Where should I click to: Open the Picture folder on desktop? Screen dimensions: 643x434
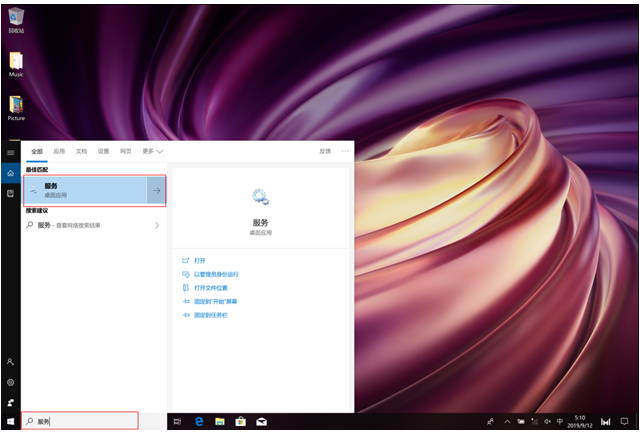[16, 105]
